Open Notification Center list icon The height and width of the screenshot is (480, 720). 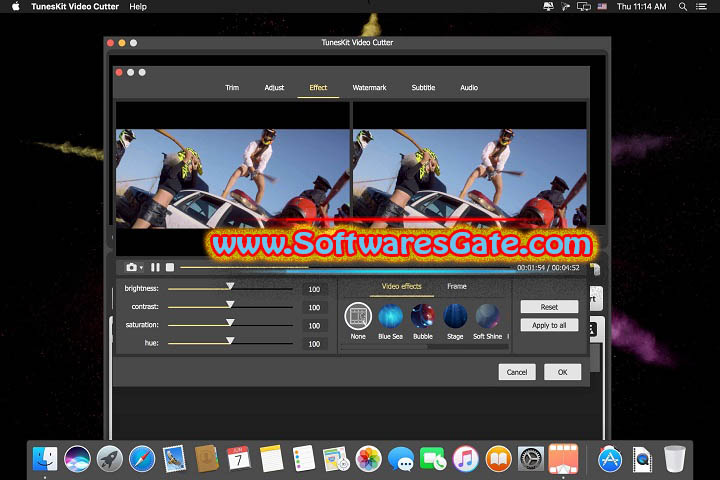pyautogui.click(x=701, y=6)
